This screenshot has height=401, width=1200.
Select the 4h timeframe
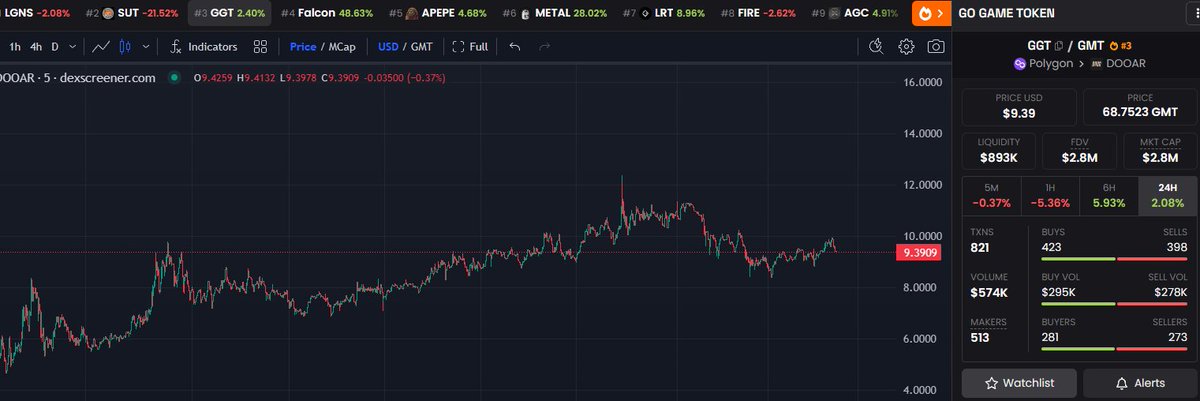(36, 46)
